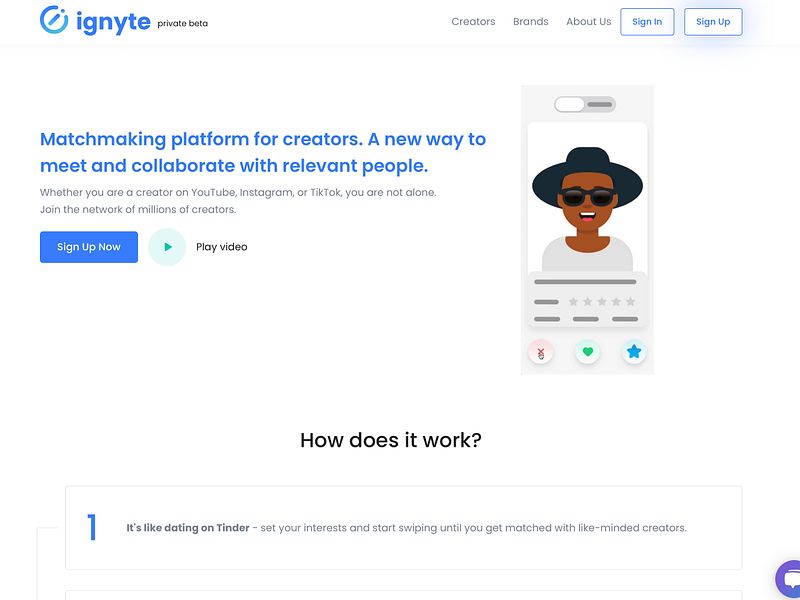Play the intro video via play icon

tap(167, 247)
